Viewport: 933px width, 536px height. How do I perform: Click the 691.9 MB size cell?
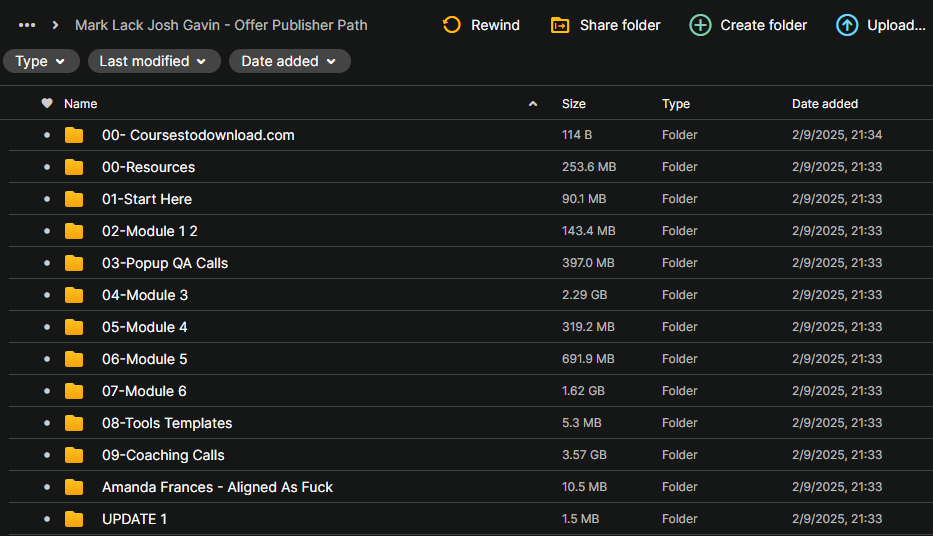tap(588, 359)
